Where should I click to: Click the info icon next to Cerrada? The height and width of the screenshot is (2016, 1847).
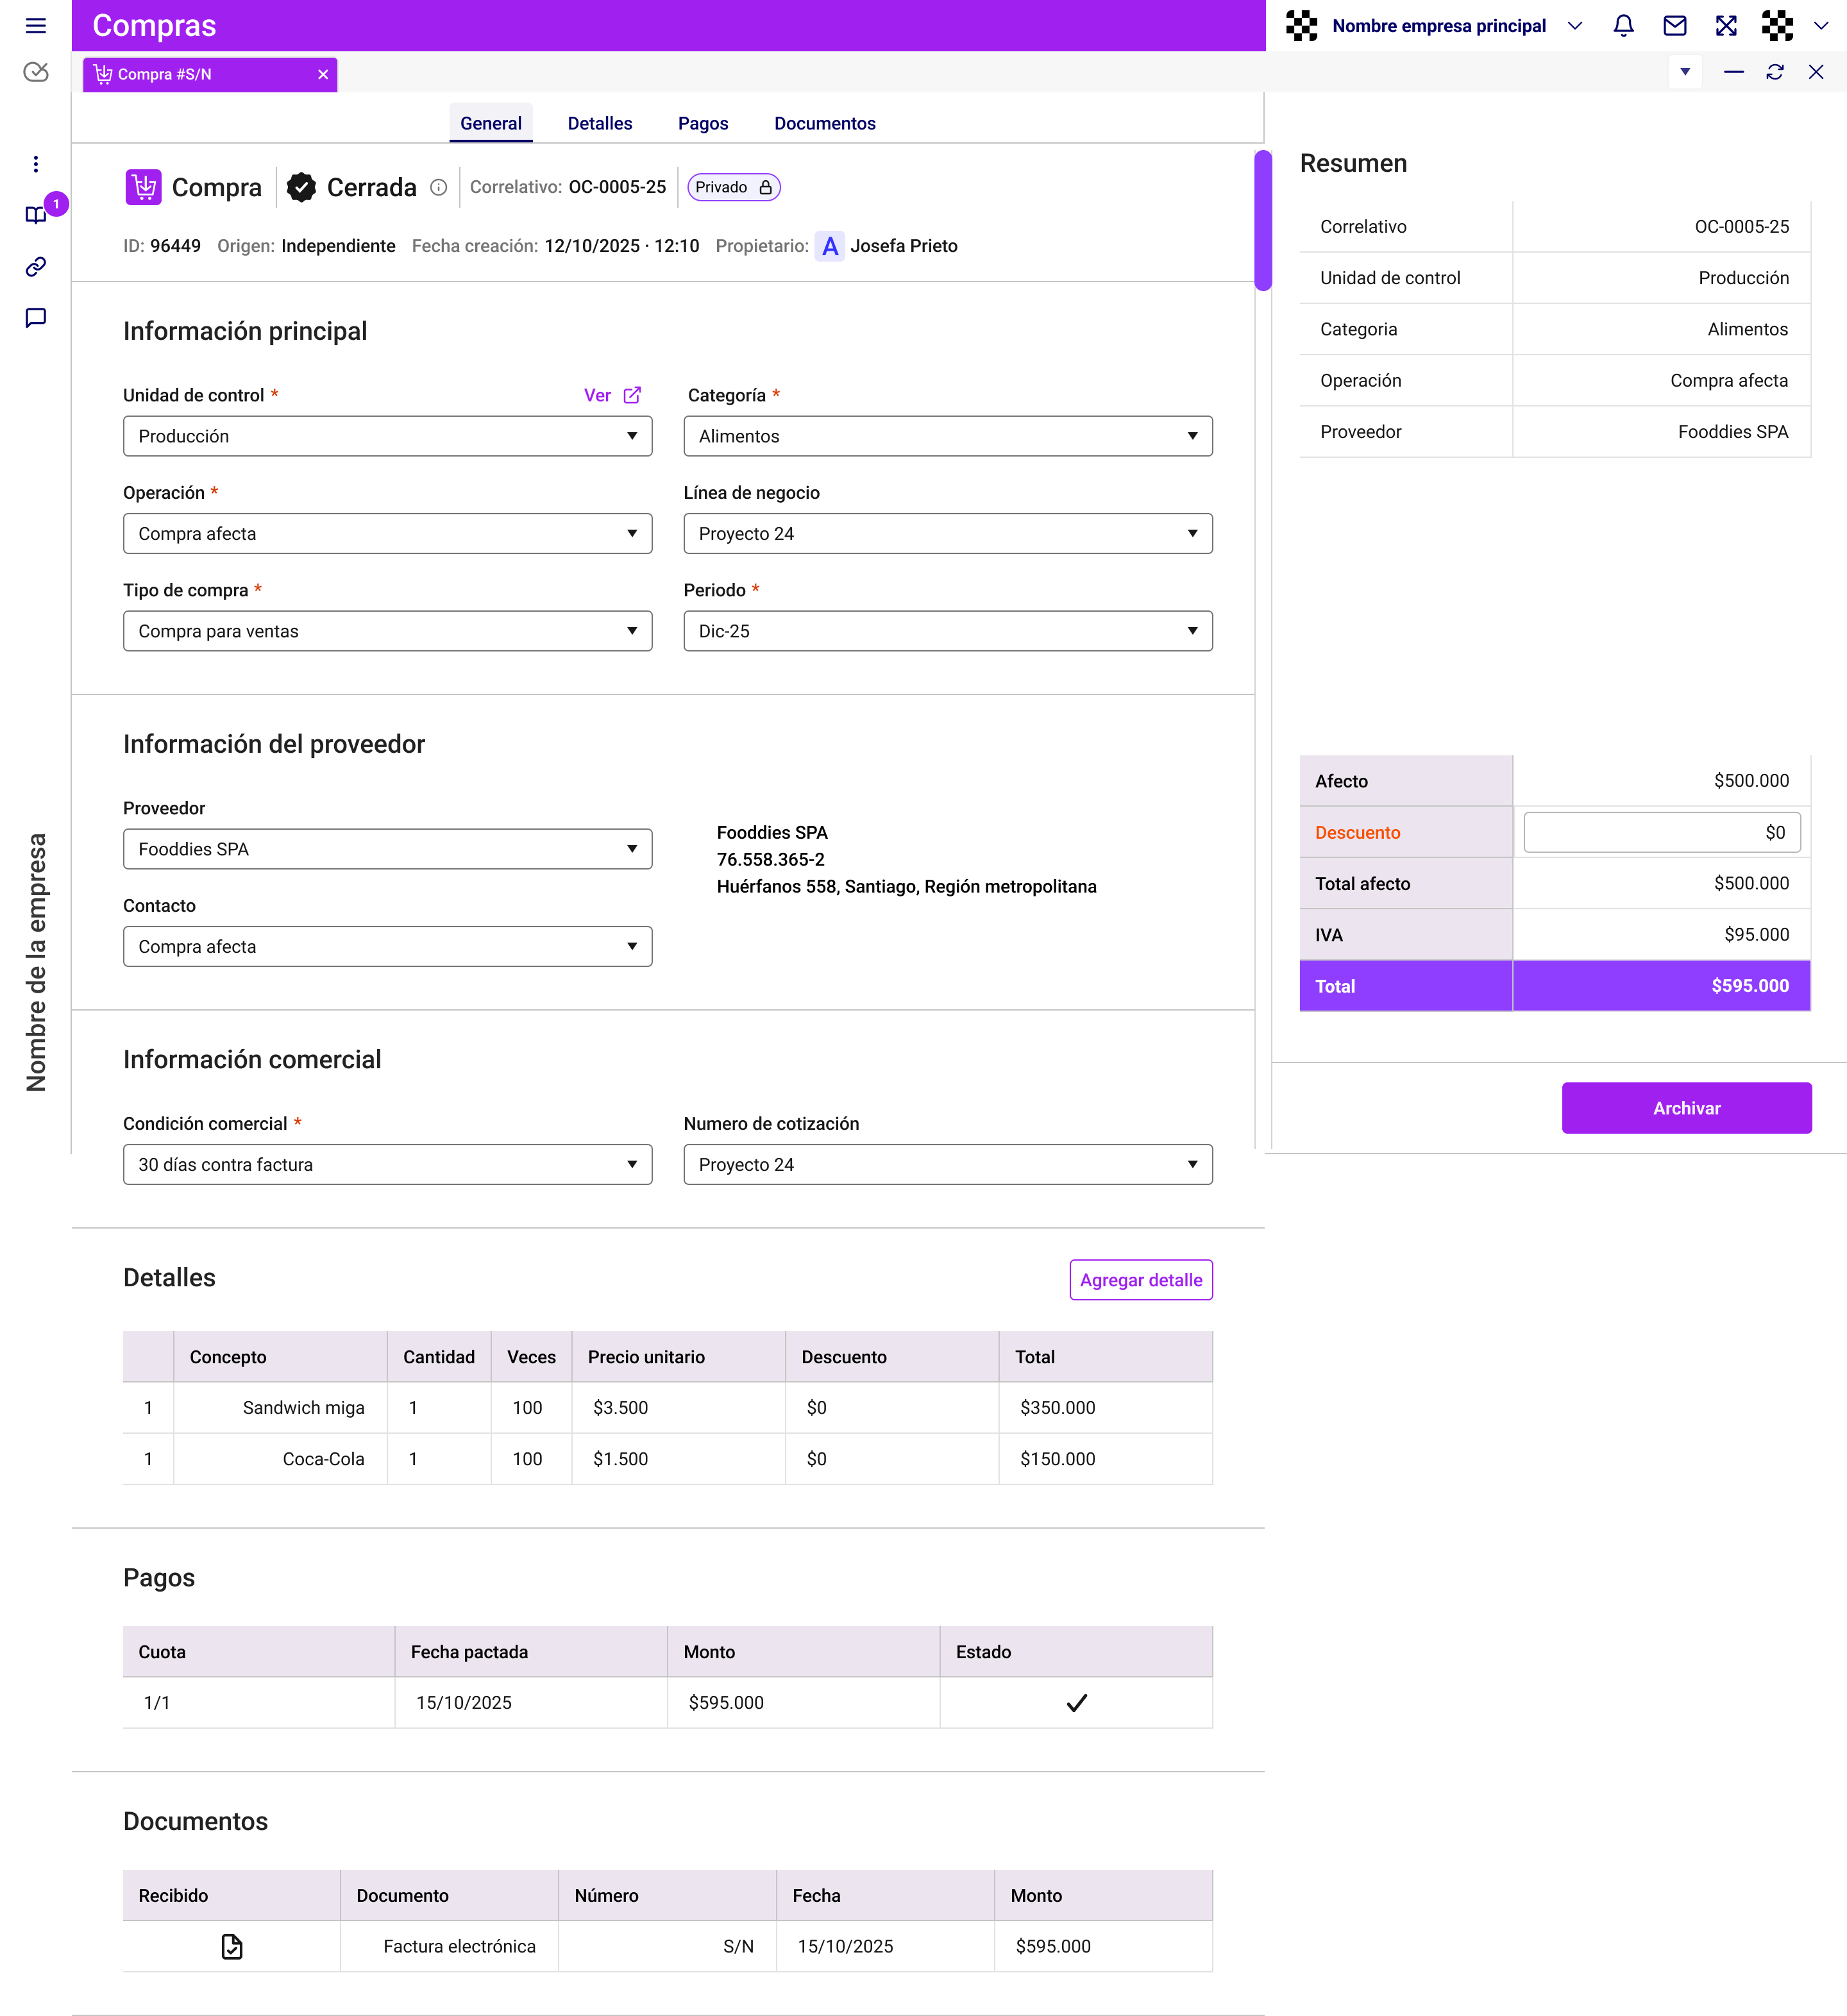click(438, 188)
